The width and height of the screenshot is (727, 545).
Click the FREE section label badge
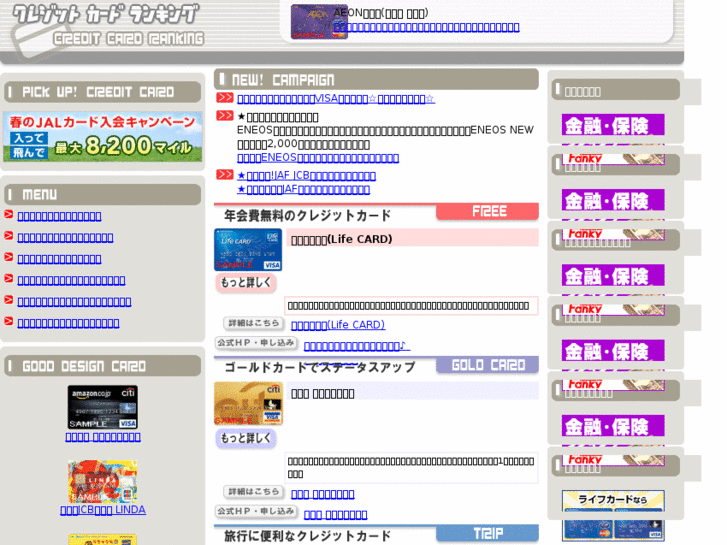[x=487, y=212]
